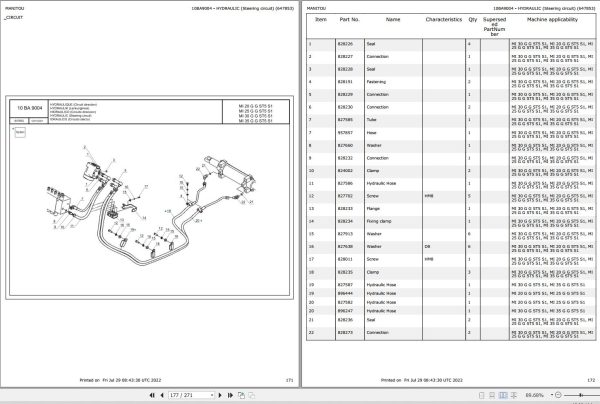600x404 pixels.
Task: Open the zoom level dropdown arrow
Action: point(552,395)
